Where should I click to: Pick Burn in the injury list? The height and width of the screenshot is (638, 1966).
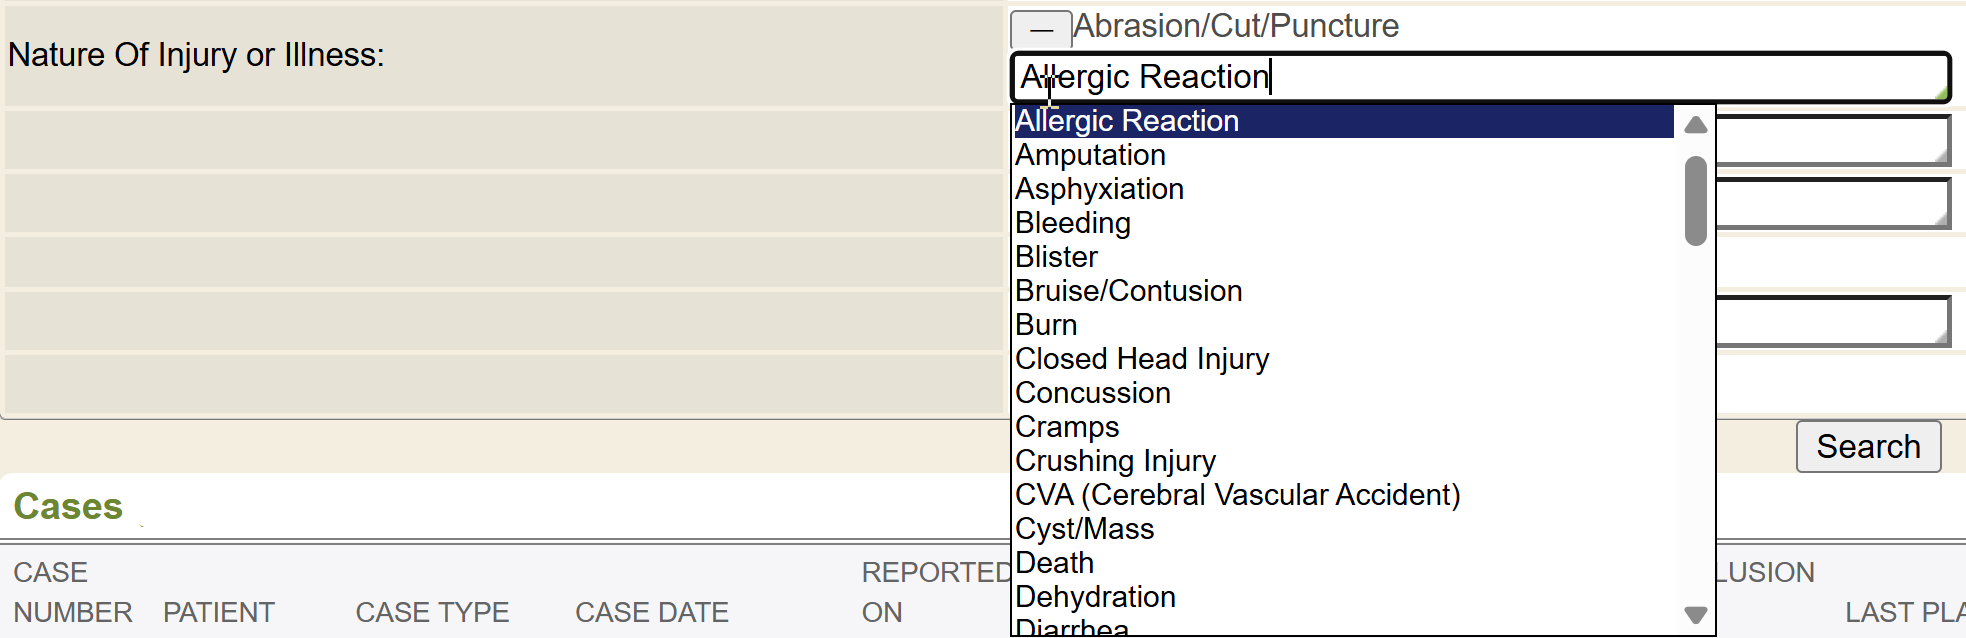1046,325
